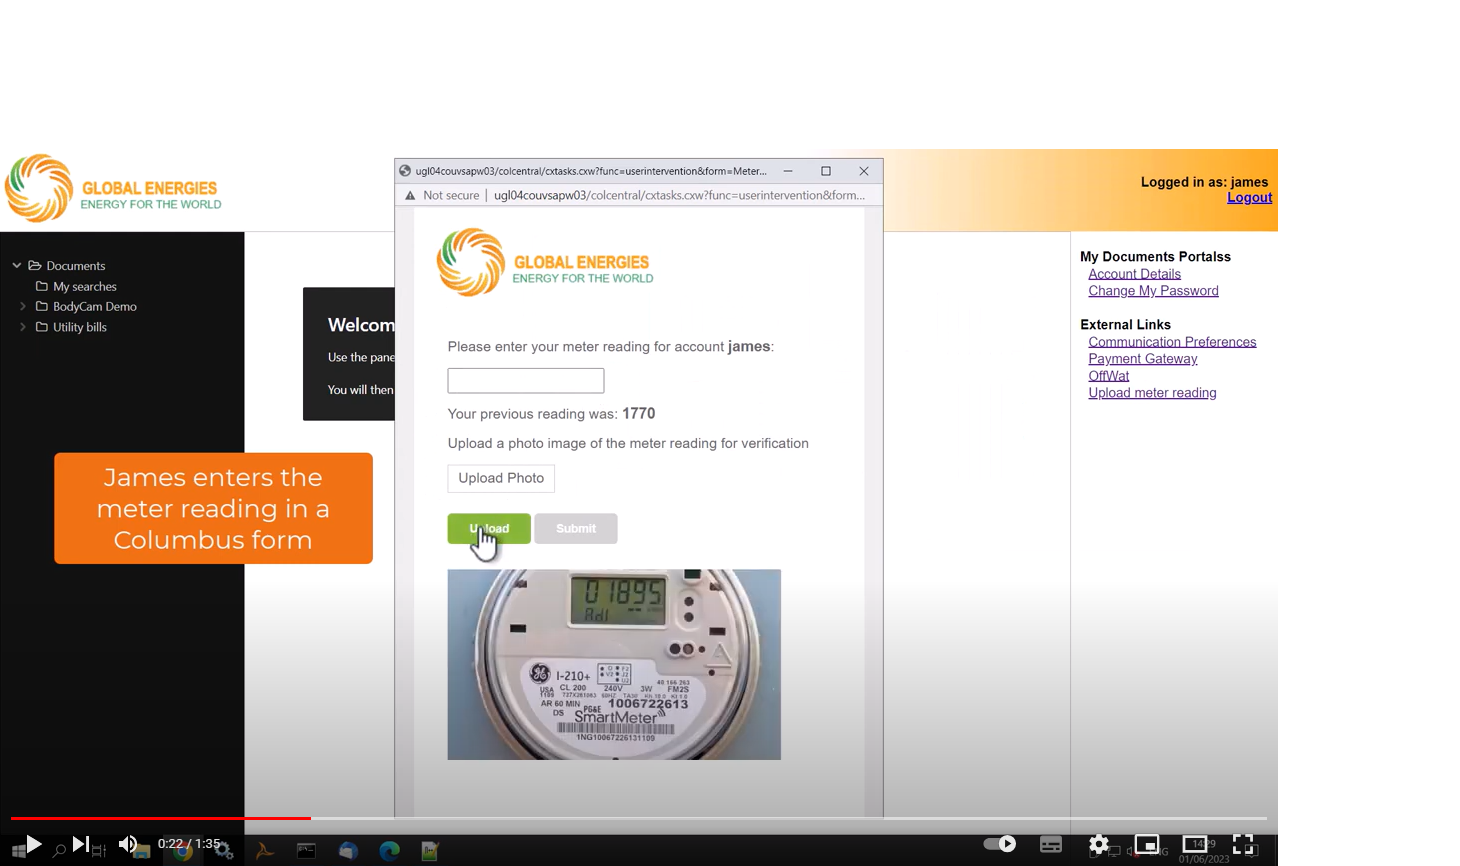Expand the Utility bills folder
This screenshot has height=866, width=1460.
pyautogui.click(x=23, y=327)
